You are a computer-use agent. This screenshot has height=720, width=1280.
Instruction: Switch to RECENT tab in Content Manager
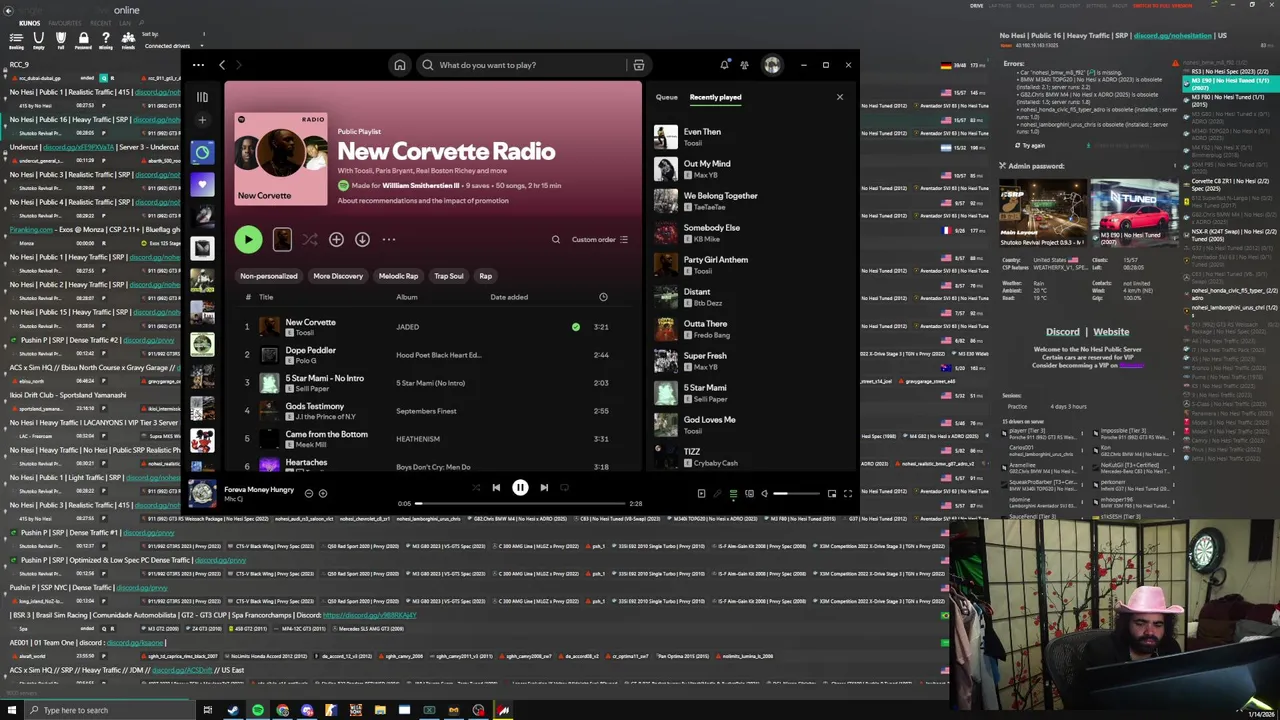(x=101, y=23)
